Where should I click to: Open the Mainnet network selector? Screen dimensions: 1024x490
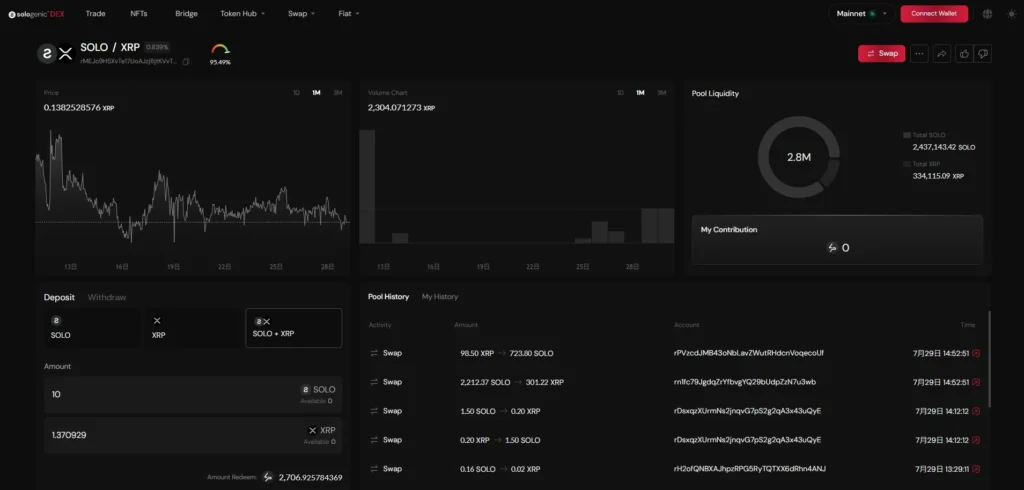point(861,14)
